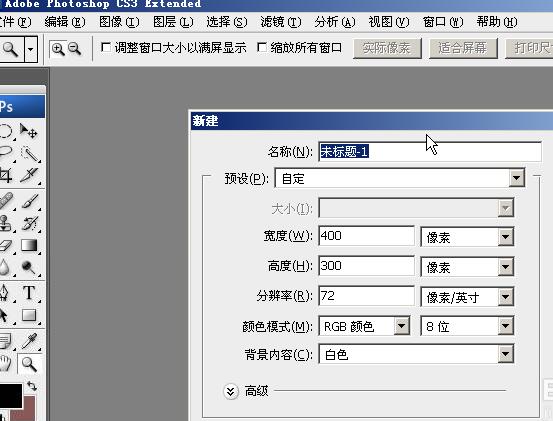
Task: Select the Hand tool
Action: 6,363
